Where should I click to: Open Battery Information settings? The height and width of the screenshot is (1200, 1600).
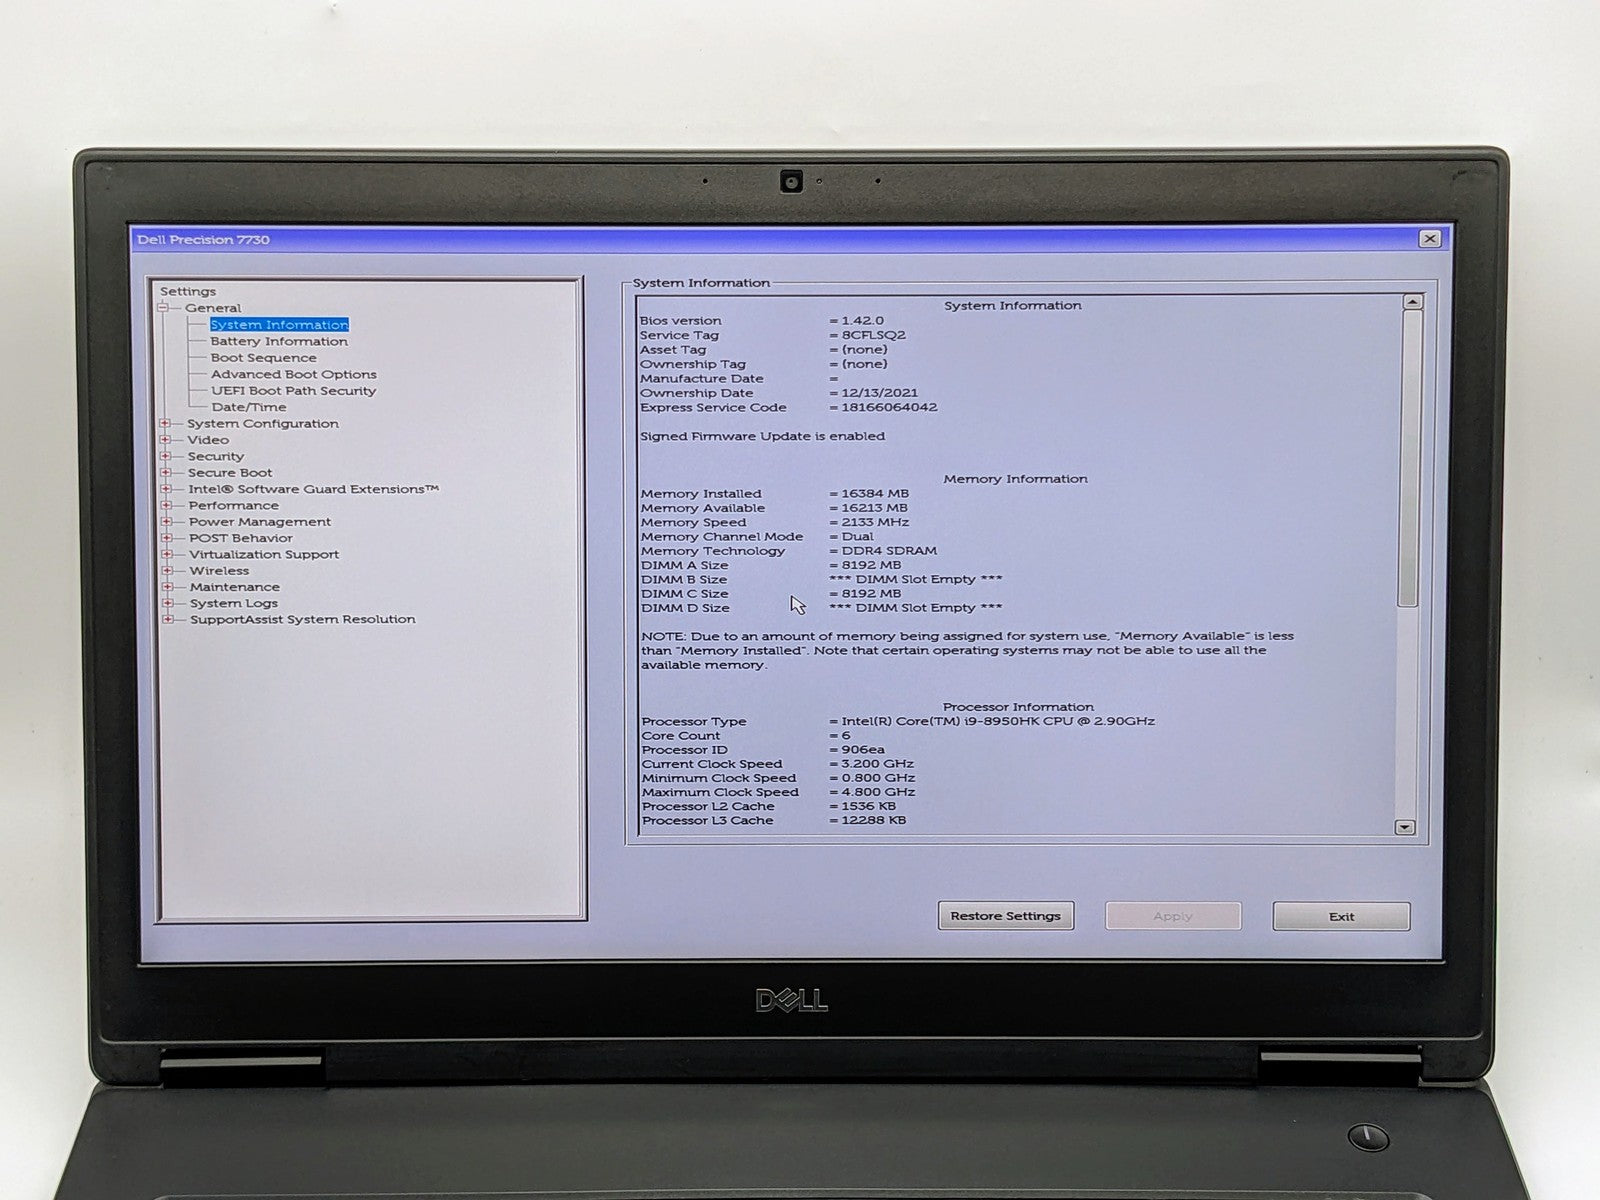coord(279,341)
